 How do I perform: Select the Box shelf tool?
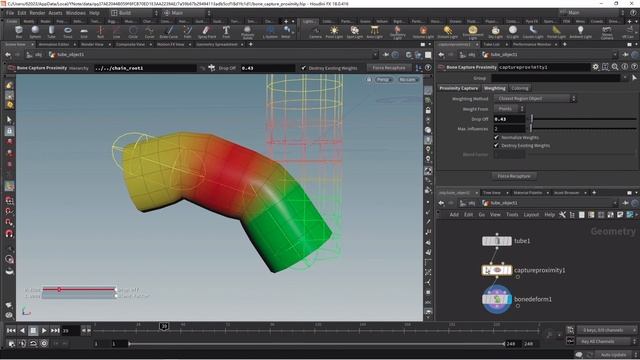click(19, 32)
